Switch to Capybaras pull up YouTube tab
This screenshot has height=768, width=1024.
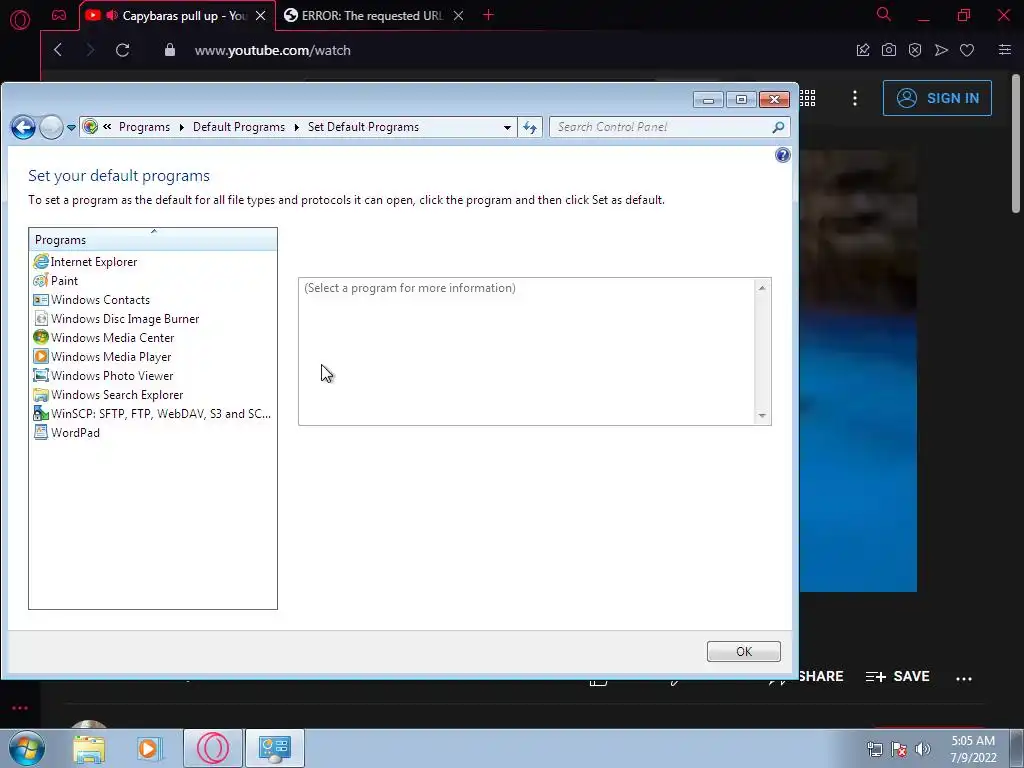(x=176, y=16)
